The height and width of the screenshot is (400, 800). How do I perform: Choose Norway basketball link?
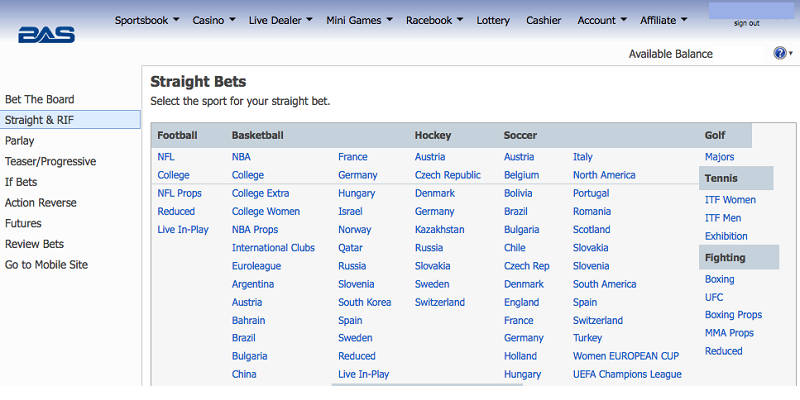[355, 230]
